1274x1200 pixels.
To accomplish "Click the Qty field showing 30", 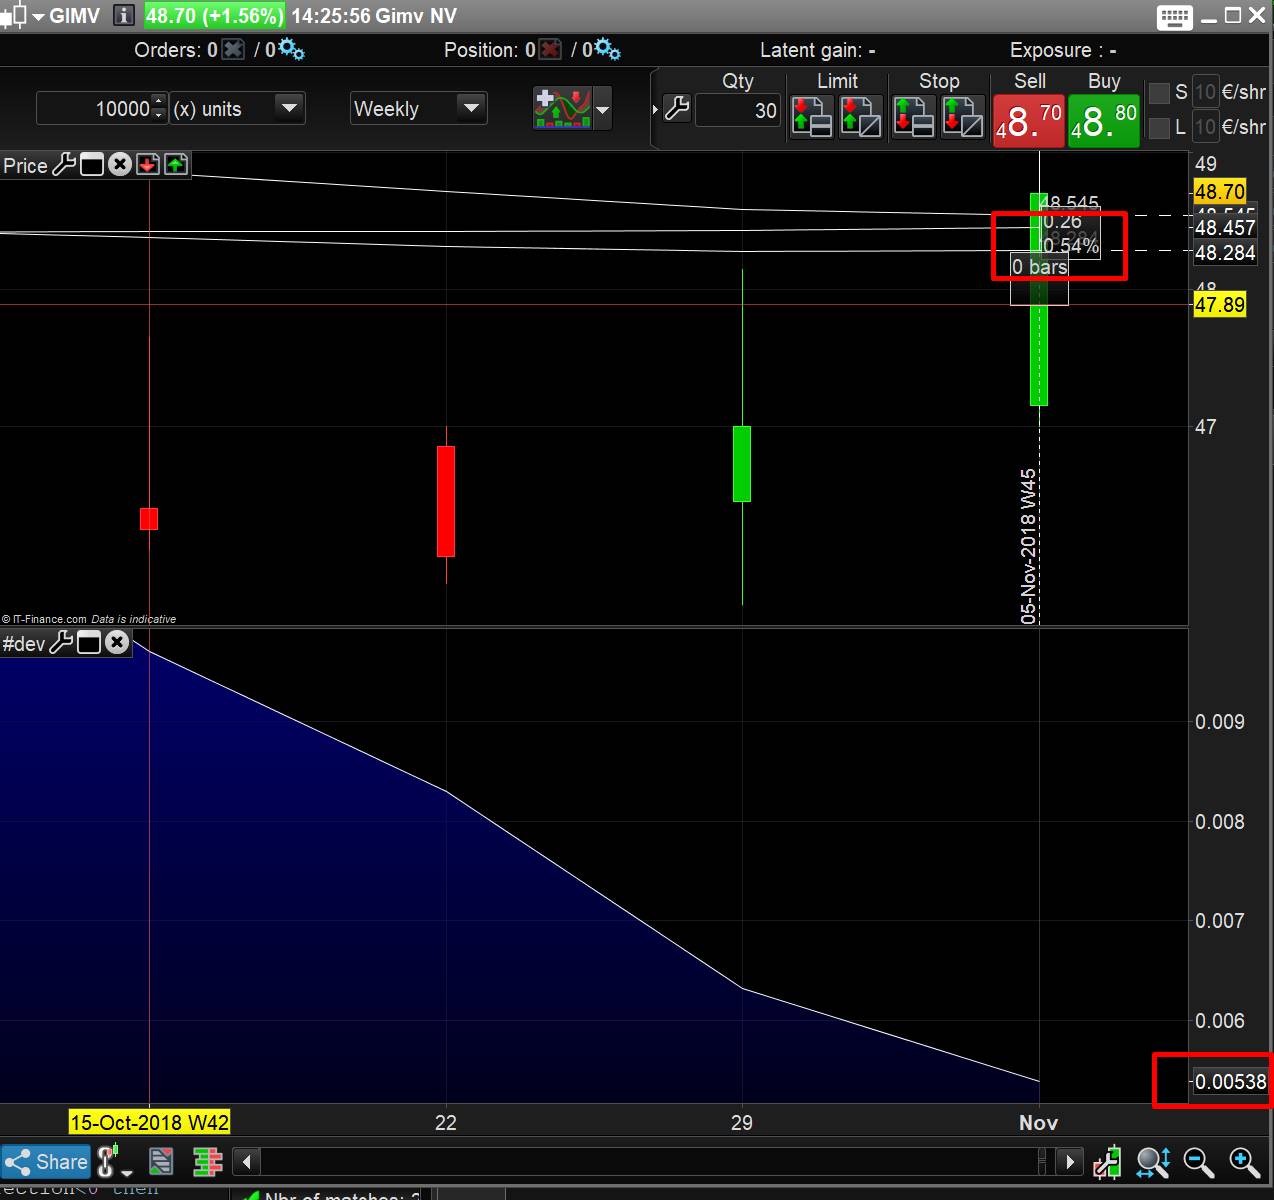I will tap(737, 110).
